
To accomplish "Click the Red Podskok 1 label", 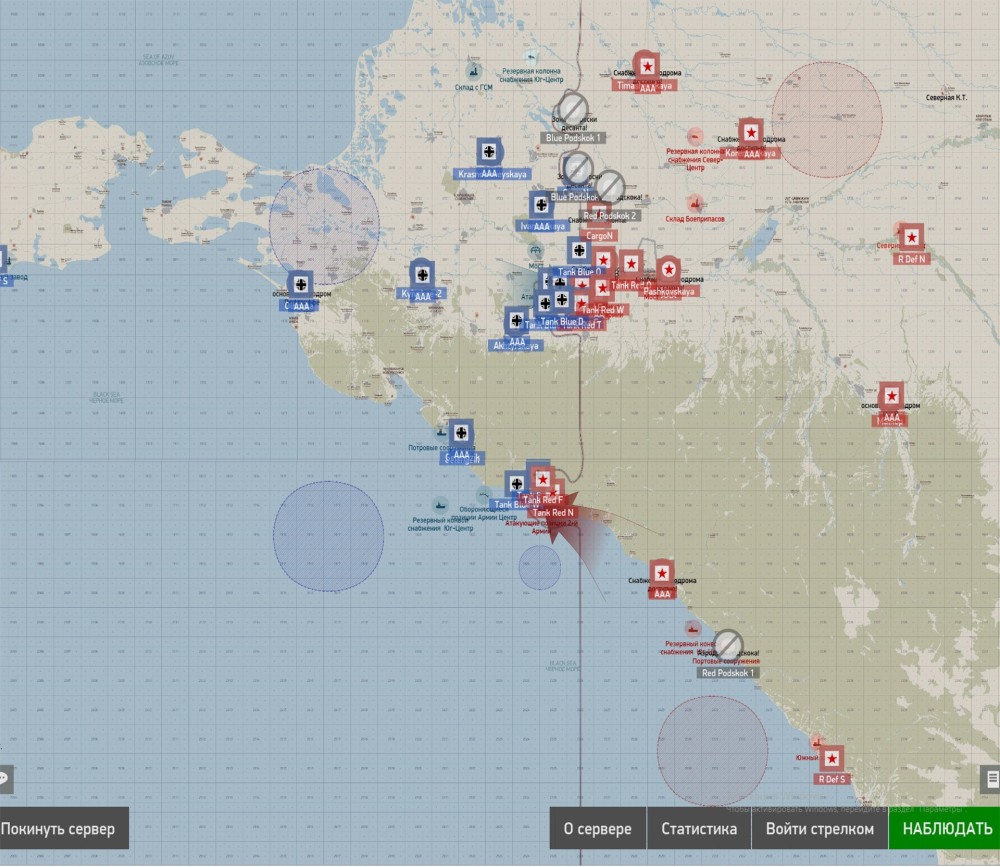I will pos(728,673).
